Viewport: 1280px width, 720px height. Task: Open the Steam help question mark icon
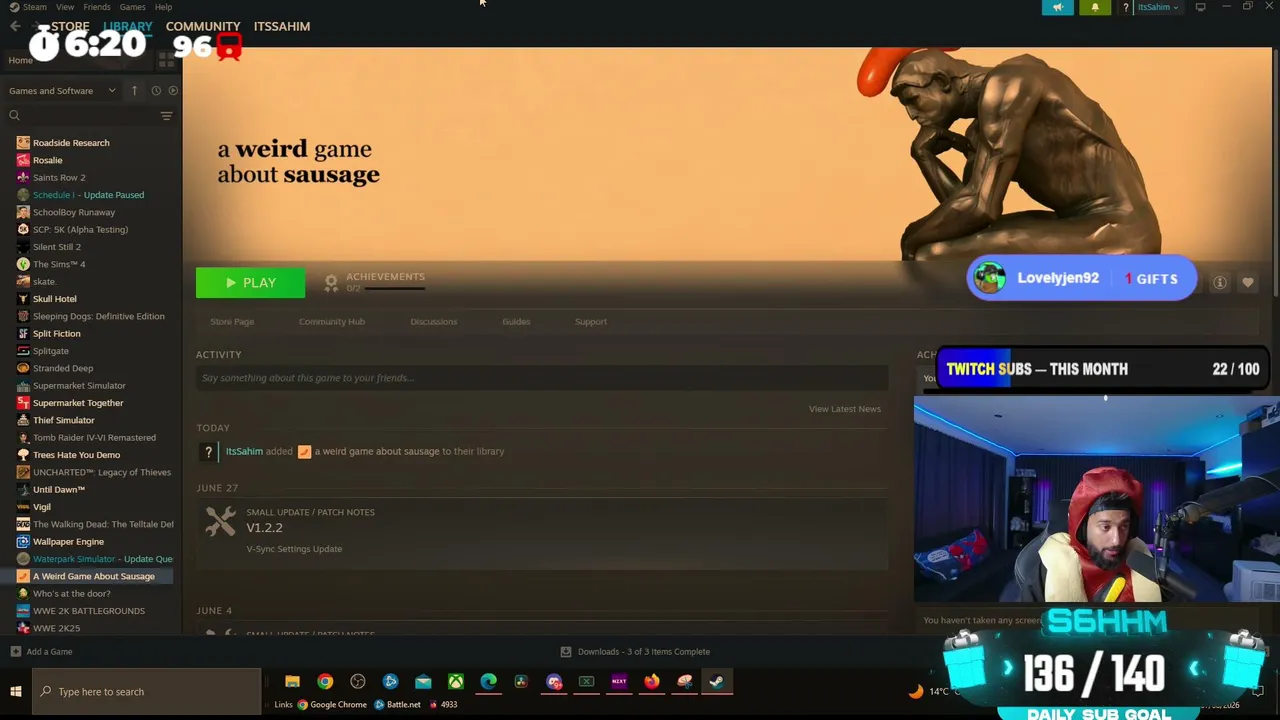pos(1126,8)
